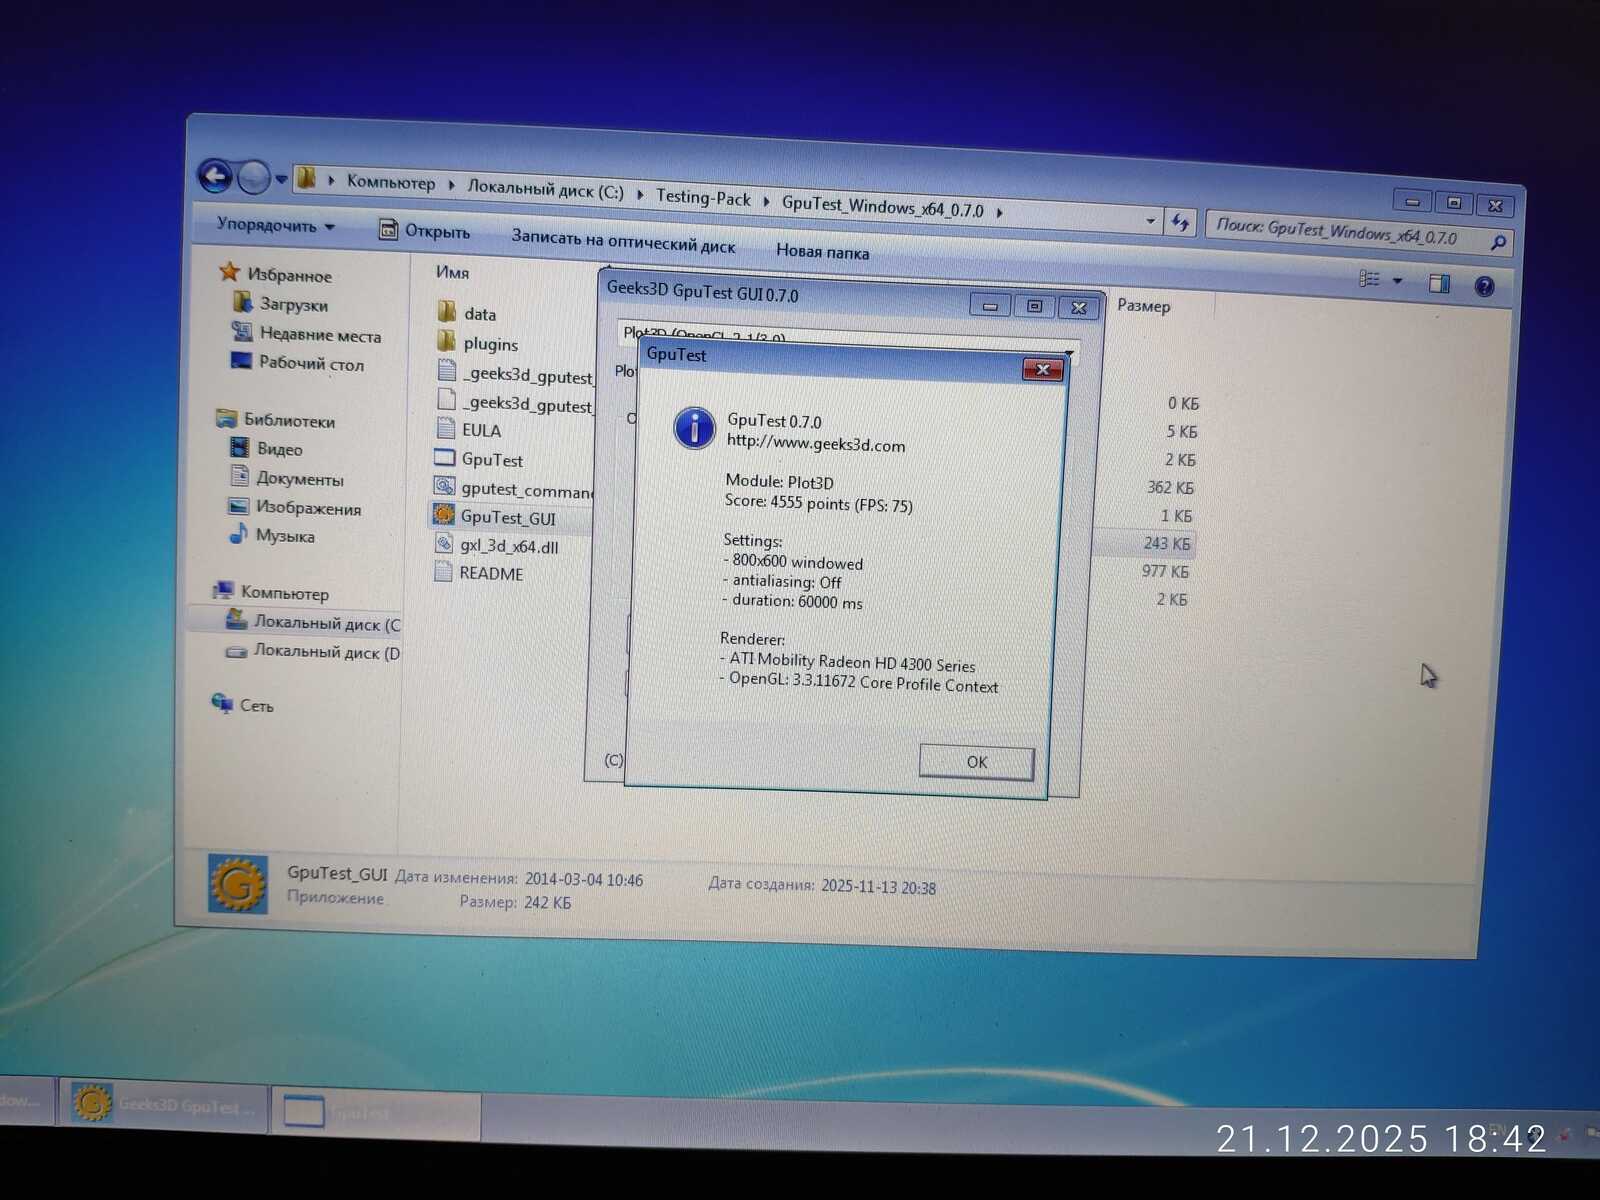
Task: Select the Недавние места icon
Action: 242,332
